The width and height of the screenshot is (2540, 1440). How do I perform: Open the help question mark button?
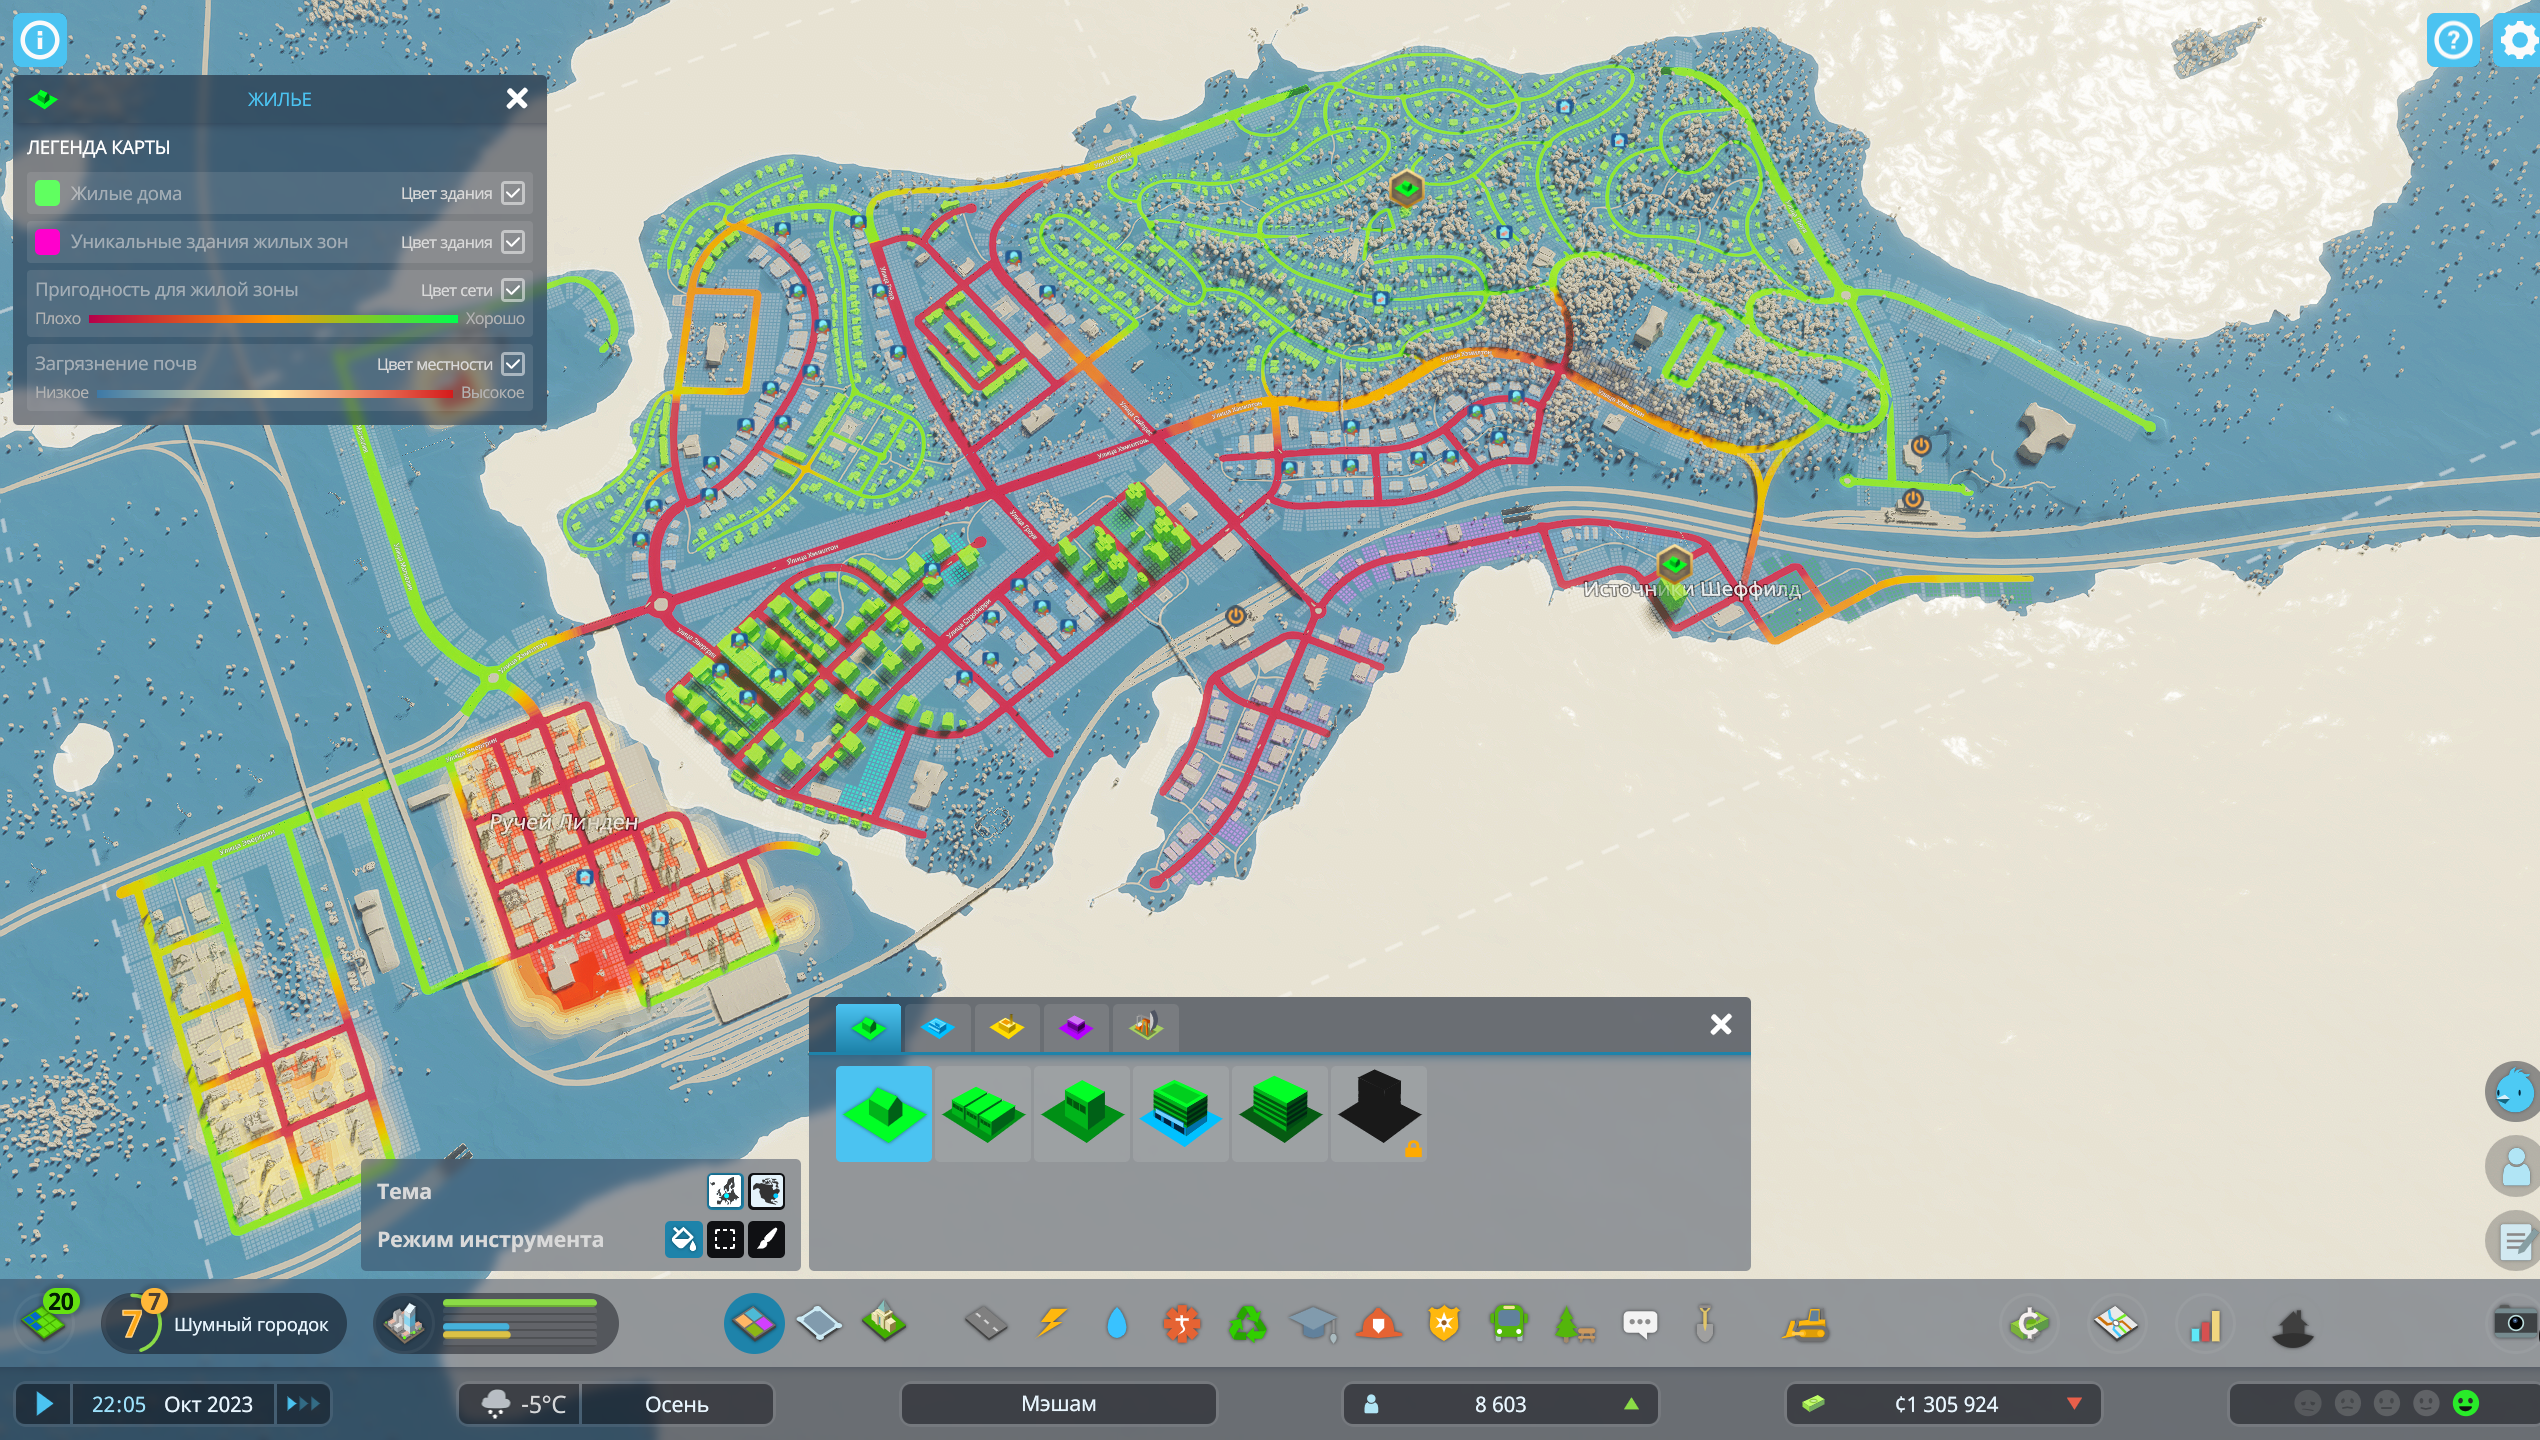[x=2453, y=40]
